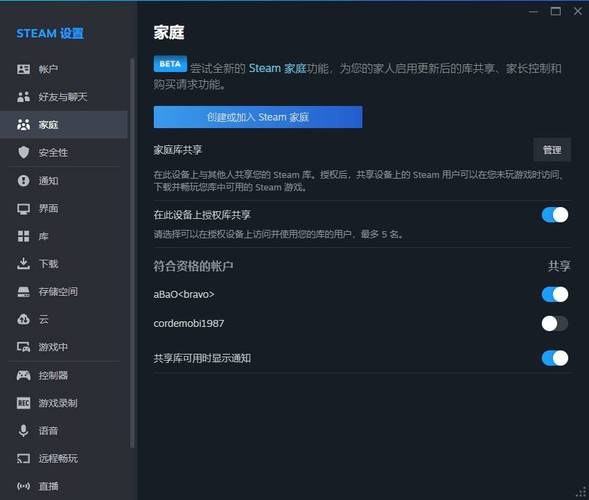This screenshot has width=589, height=500.
Task: Go to 安全性 settings
Action: [64, 153]
